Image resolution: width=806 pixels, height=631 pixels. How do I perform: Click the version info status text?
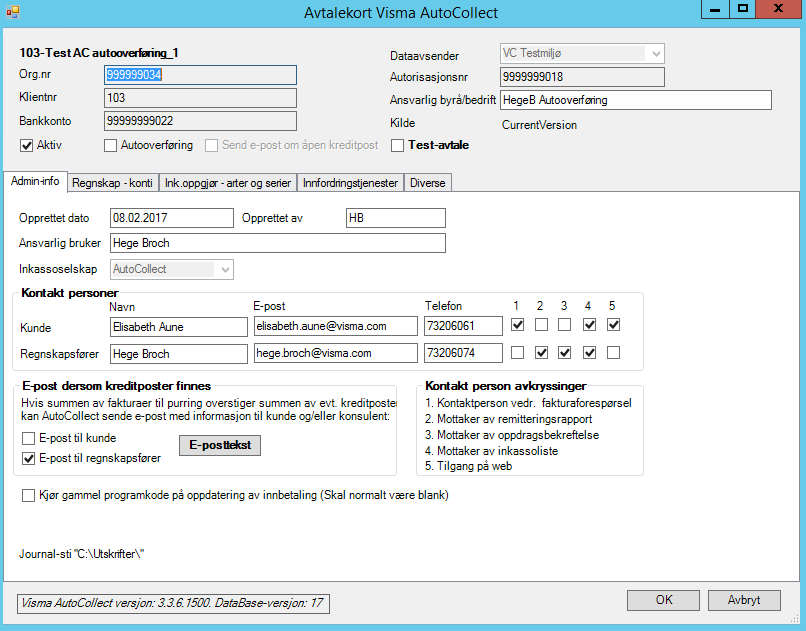pyautogui.click(x=173, y=603)
